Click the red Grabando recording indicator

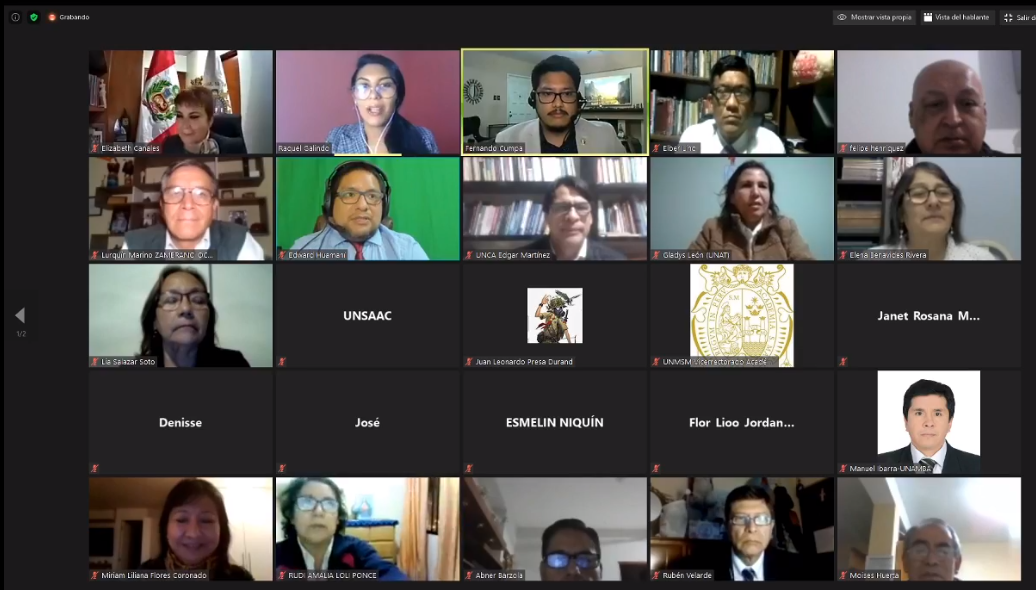tap(69, 17)
